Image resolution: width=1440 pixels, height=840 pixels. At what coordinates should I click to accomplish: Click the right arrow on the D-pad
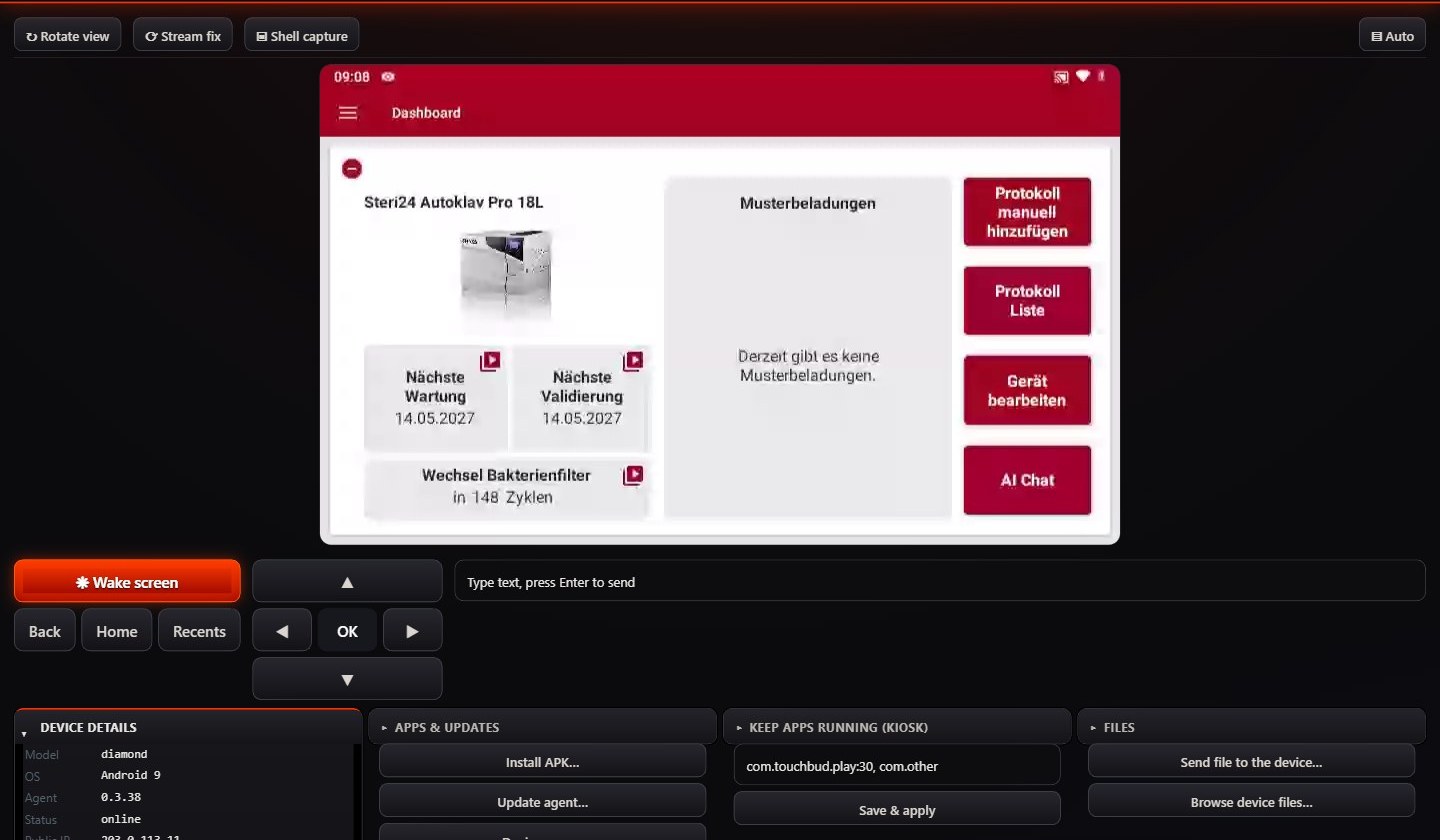pyautogui.click(x=413, y=631)
